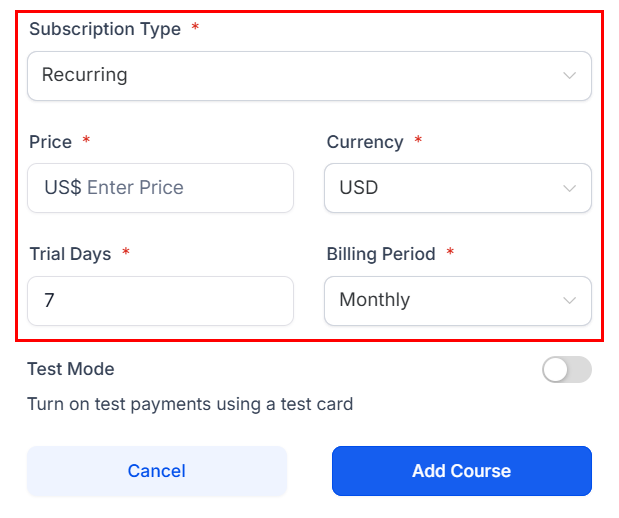Click the chevron arrow in Subscription Type field
619x518 pixels.
(x=569, y=76)
